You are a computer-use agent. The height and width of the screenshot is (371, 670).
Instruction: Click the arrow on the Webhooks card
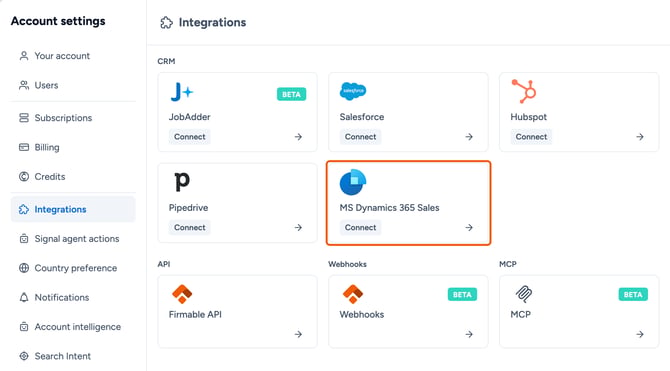[469, 334]
